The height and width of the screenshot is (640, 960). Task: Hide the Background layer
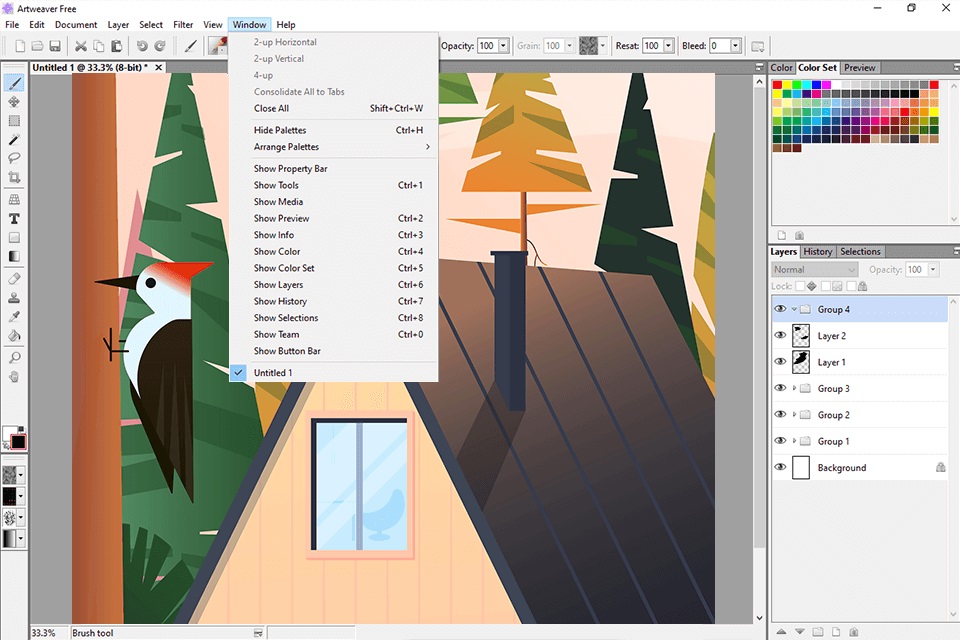point(780,467)
